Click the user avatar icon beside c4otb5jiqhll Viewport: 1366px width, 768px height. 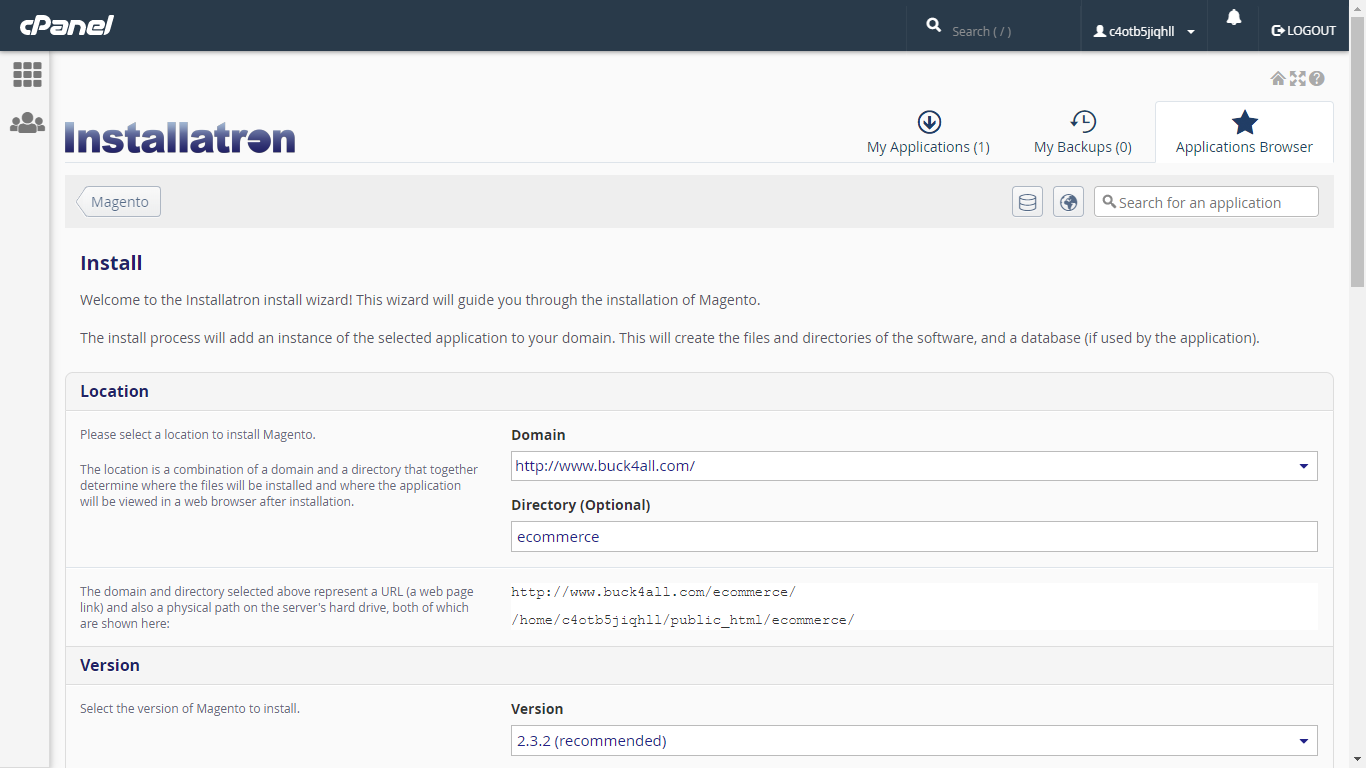(x=1100, y=31)
